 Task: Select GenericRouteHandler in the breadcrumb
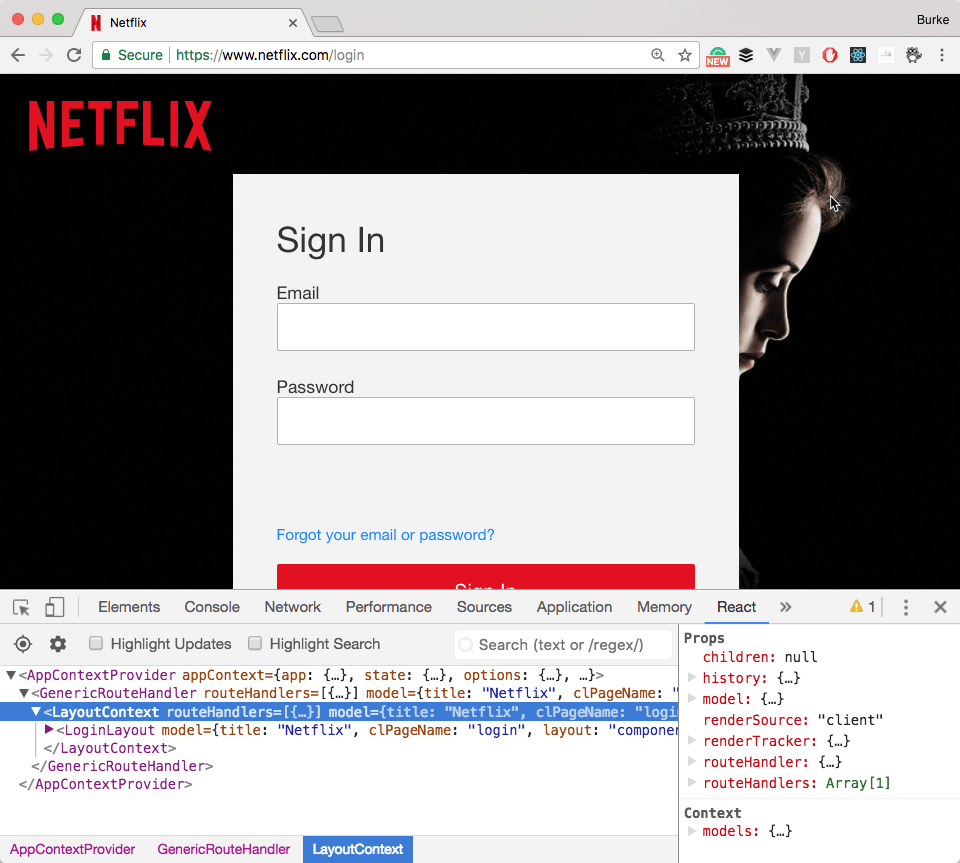coord(223,850)
